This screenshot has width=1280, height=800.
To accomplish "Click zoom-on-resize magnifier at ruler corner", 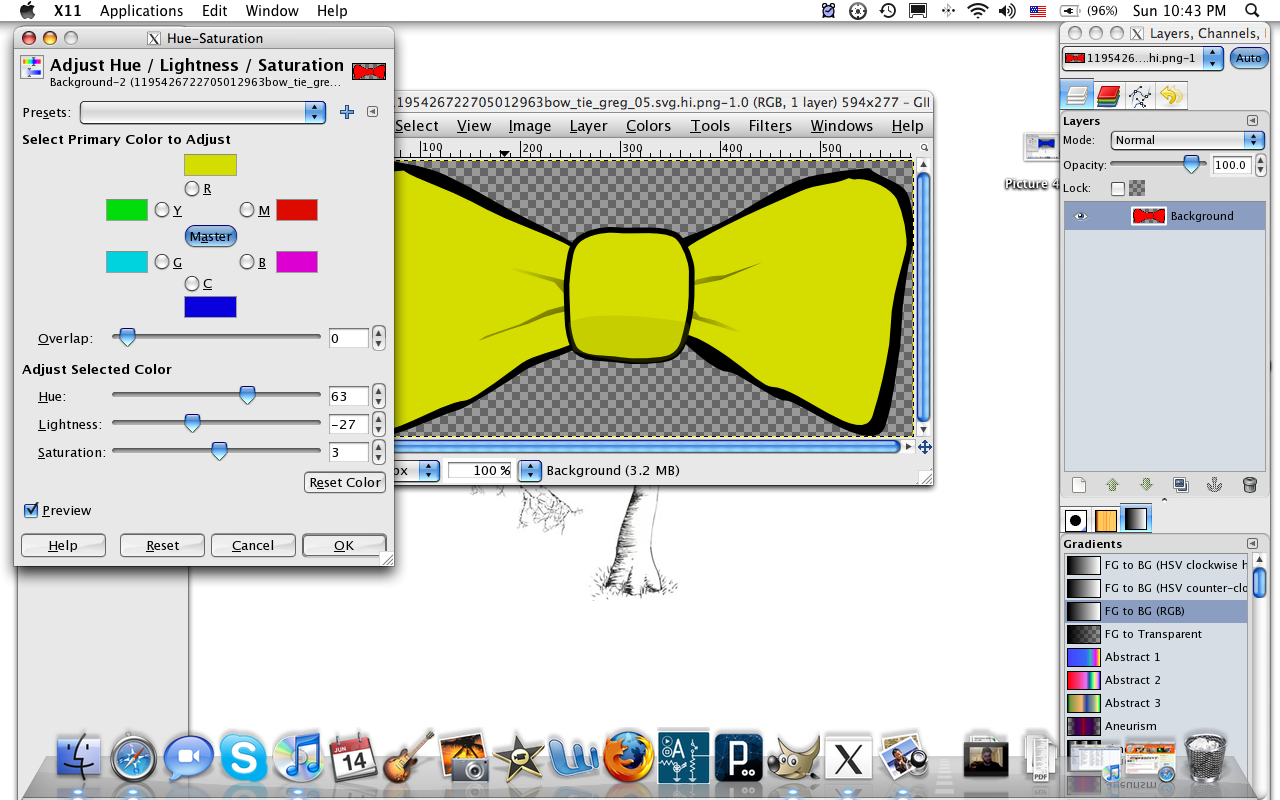I will 924,148.
